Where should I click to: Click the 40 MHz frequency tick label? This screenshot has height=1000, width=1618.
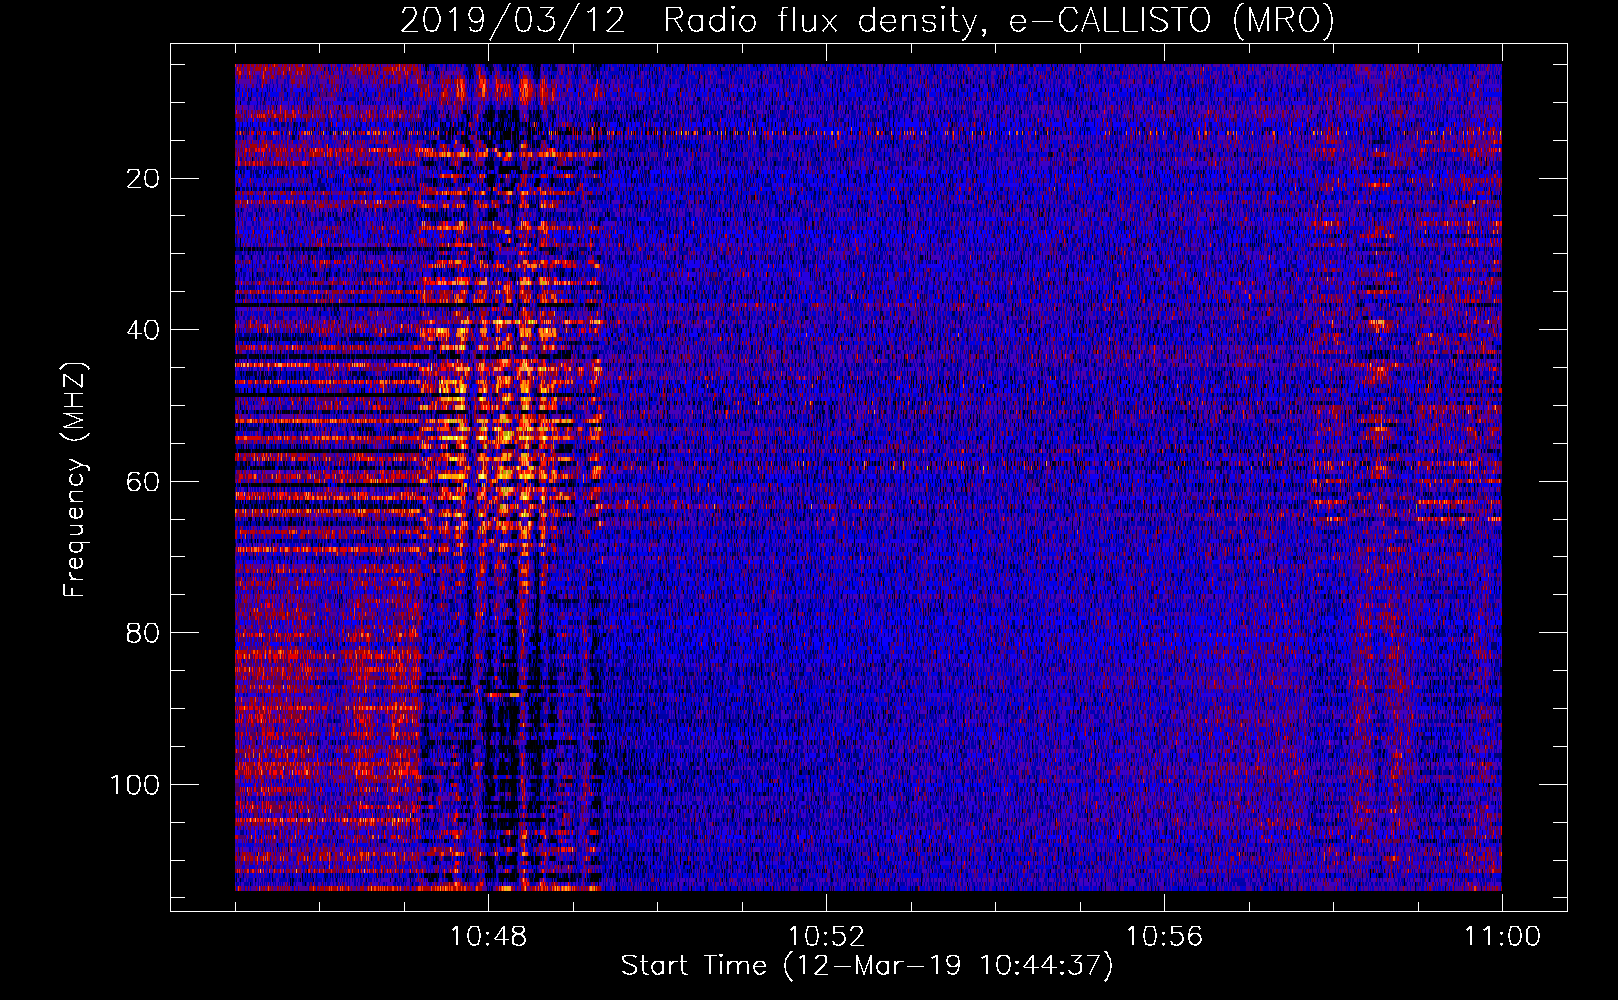coord(144,330)
